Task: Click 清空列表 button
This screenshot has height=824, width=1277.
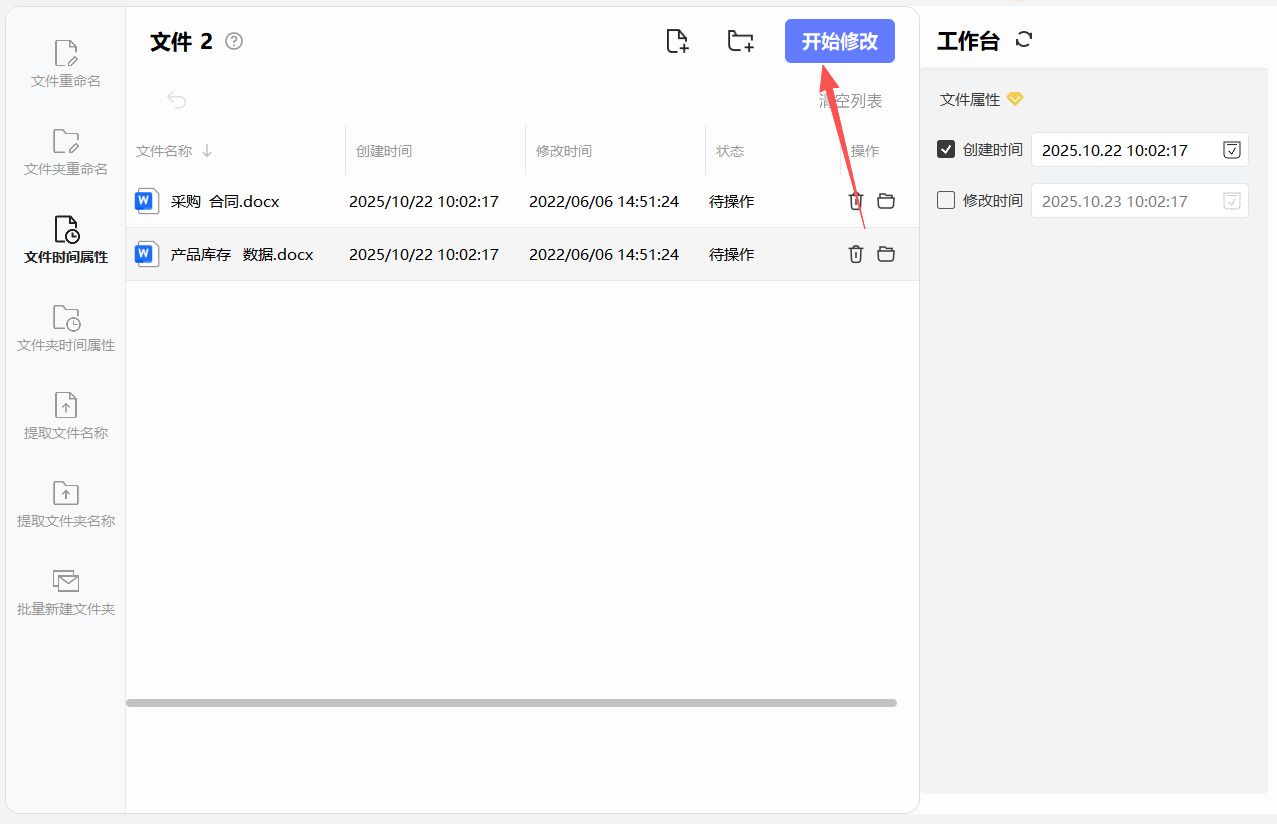Action: [x=851, y=101]
